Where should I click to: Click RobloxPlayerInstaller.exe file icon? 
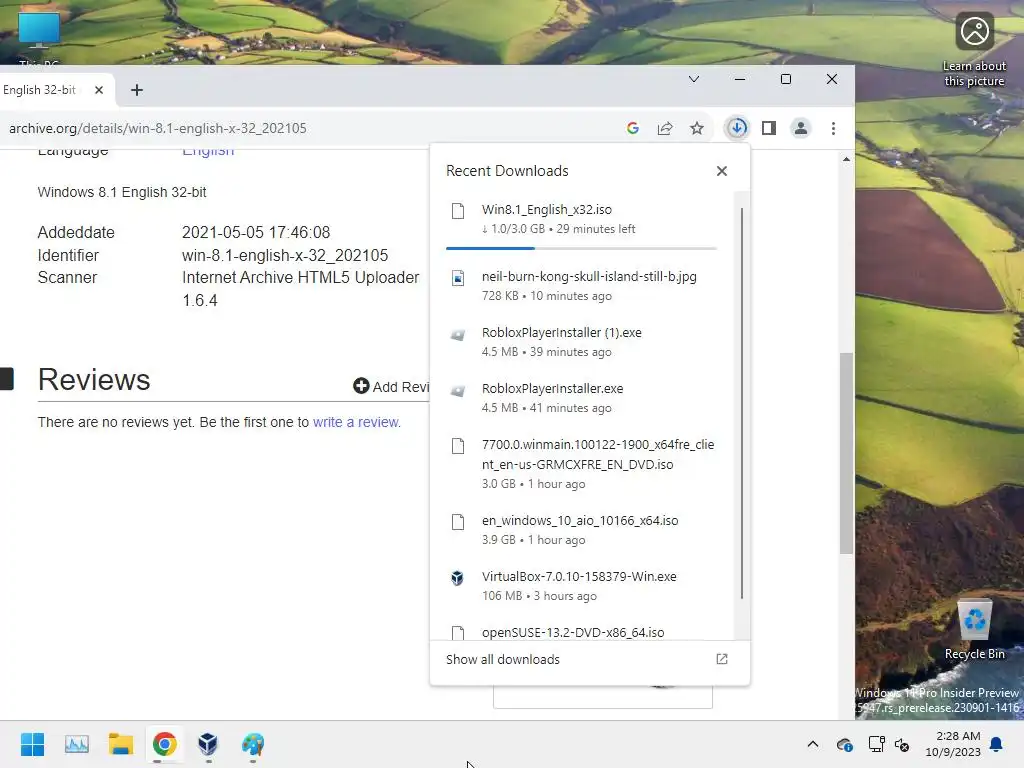[x=458, y=391]
